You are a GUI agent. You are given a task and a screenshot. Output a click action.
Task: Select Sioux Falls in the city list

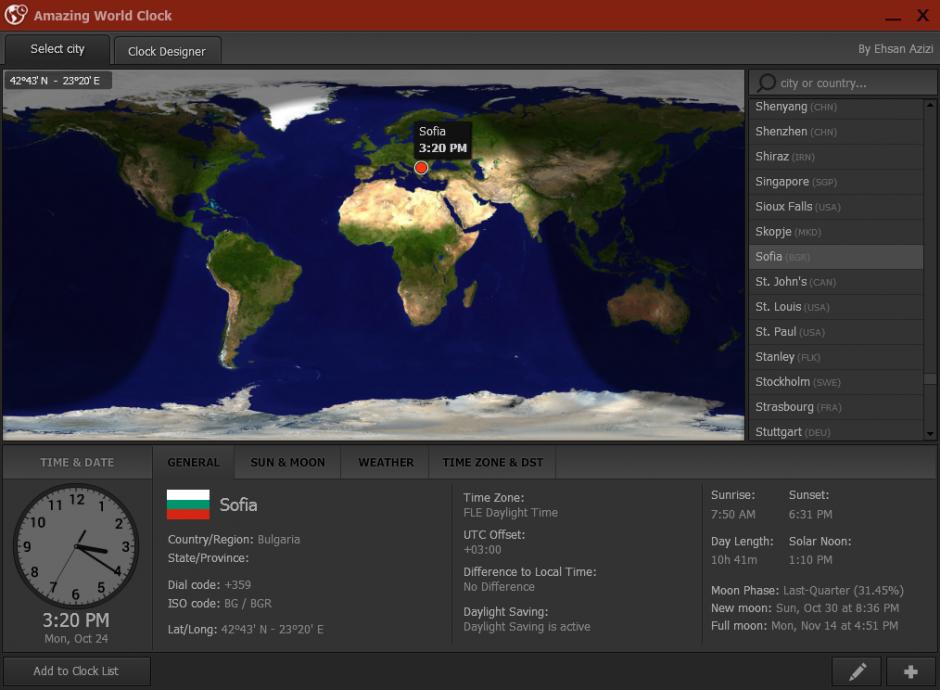pyautogui.click(x=836, y=207)
